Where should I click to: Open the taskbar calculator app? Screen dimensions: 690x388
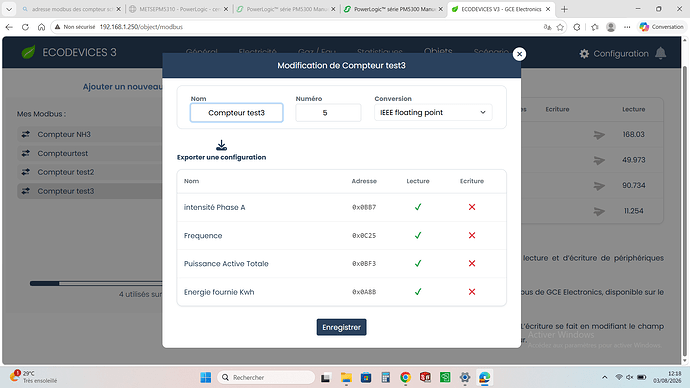(x=385, y=377)
